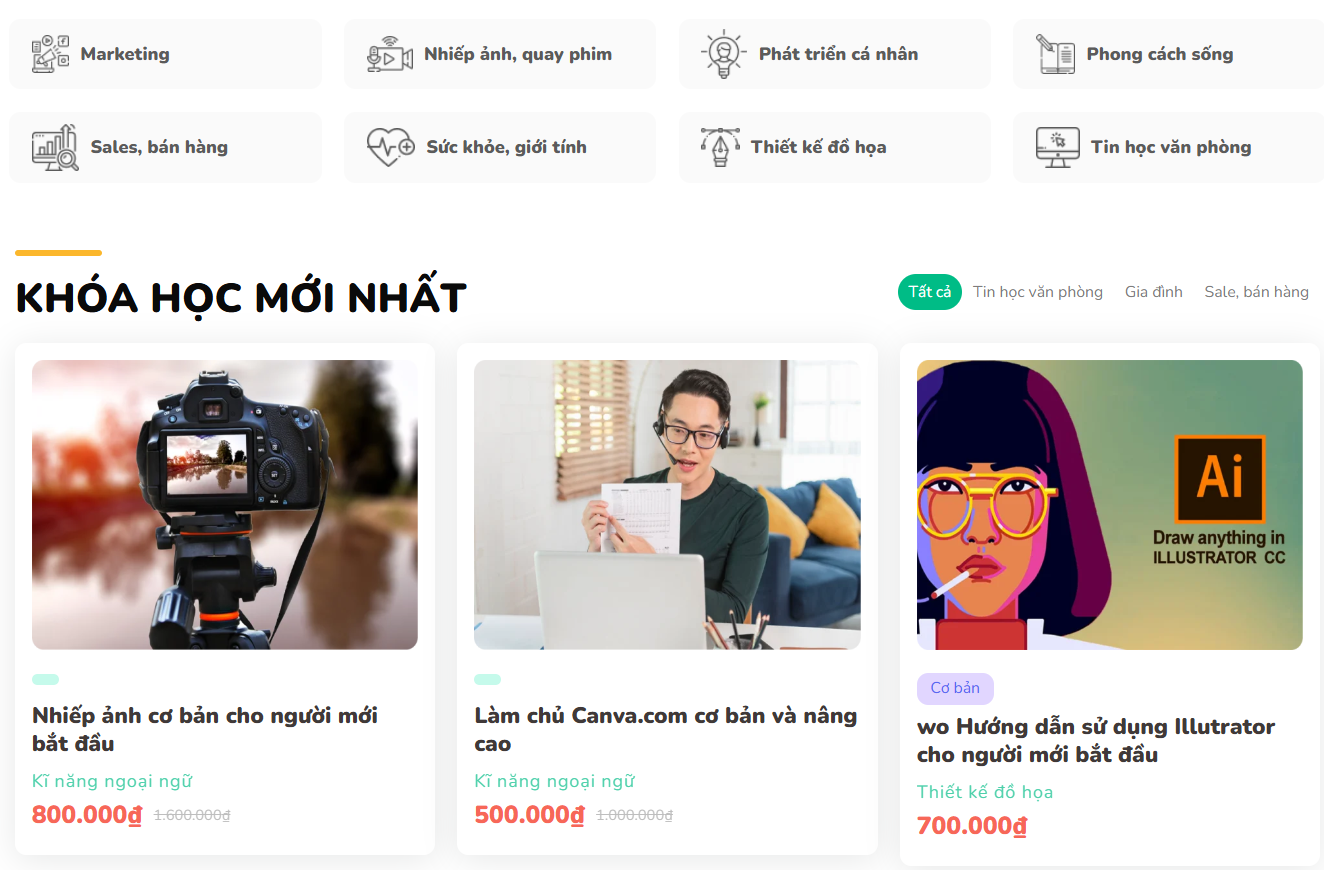This screenshot has height=870, width=1324.
Task: Click the chart icon for Sales, bán hàng
Action: coord(55,147)
